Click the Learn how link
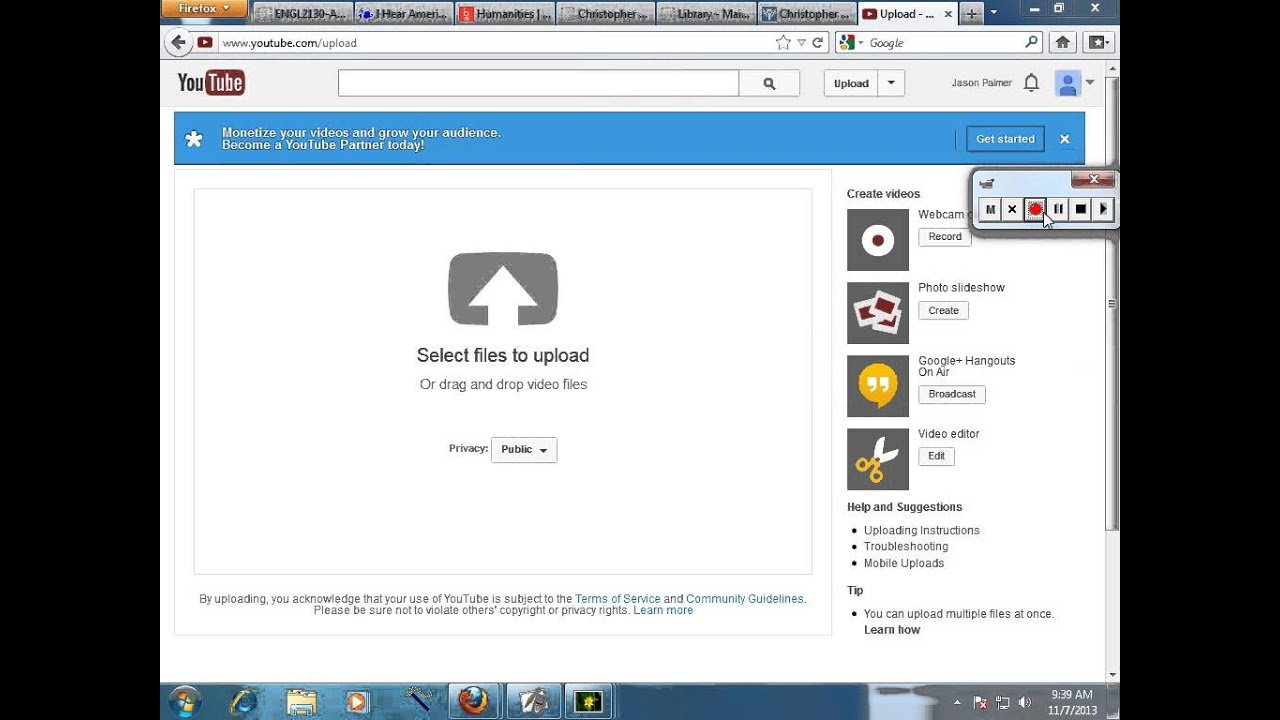Screen dimensions: 1280x720 (x=892, y=630)
